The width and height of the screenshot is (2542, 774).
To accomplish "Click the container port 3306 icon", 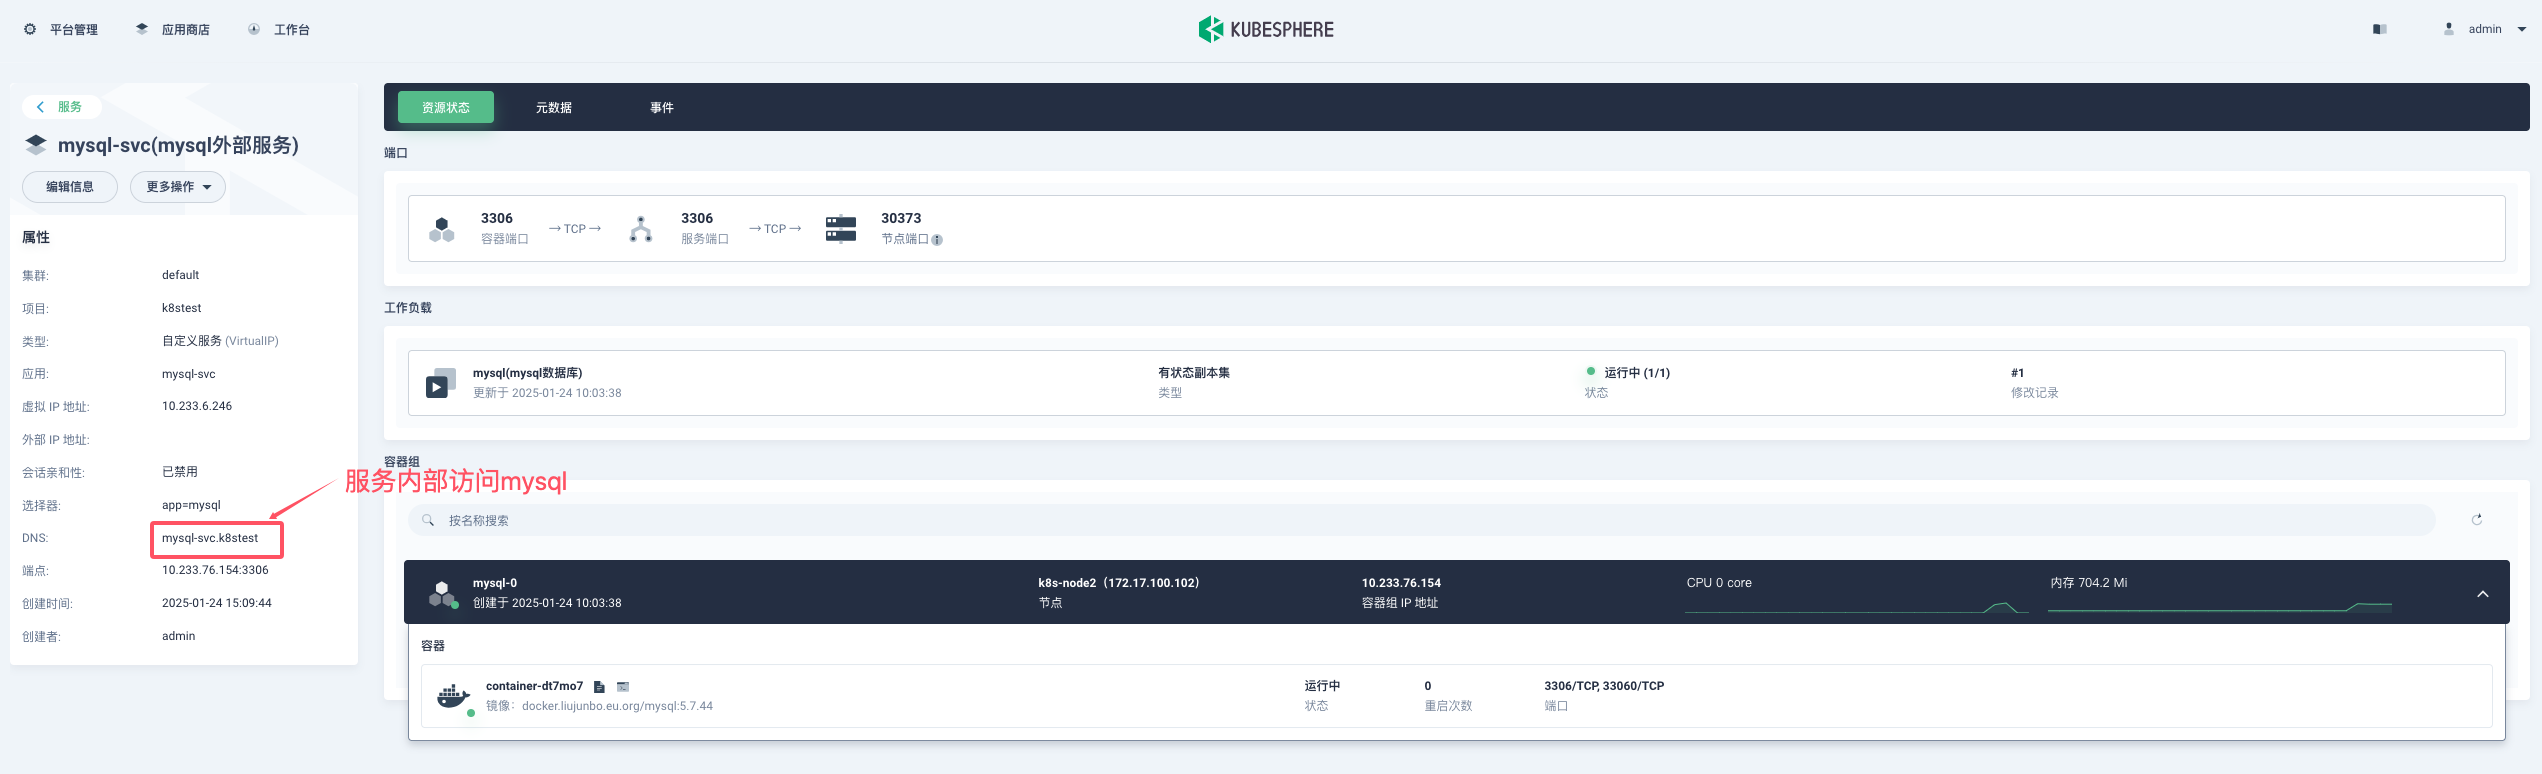I will [442, 229].
